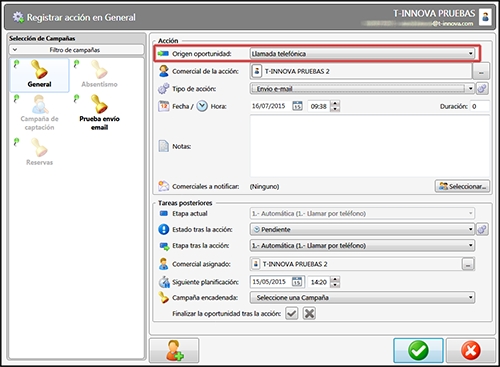The height and width of the screenshot is (367, 500).
Task: Click the Seleccionar... button
Action: [462, 186]
